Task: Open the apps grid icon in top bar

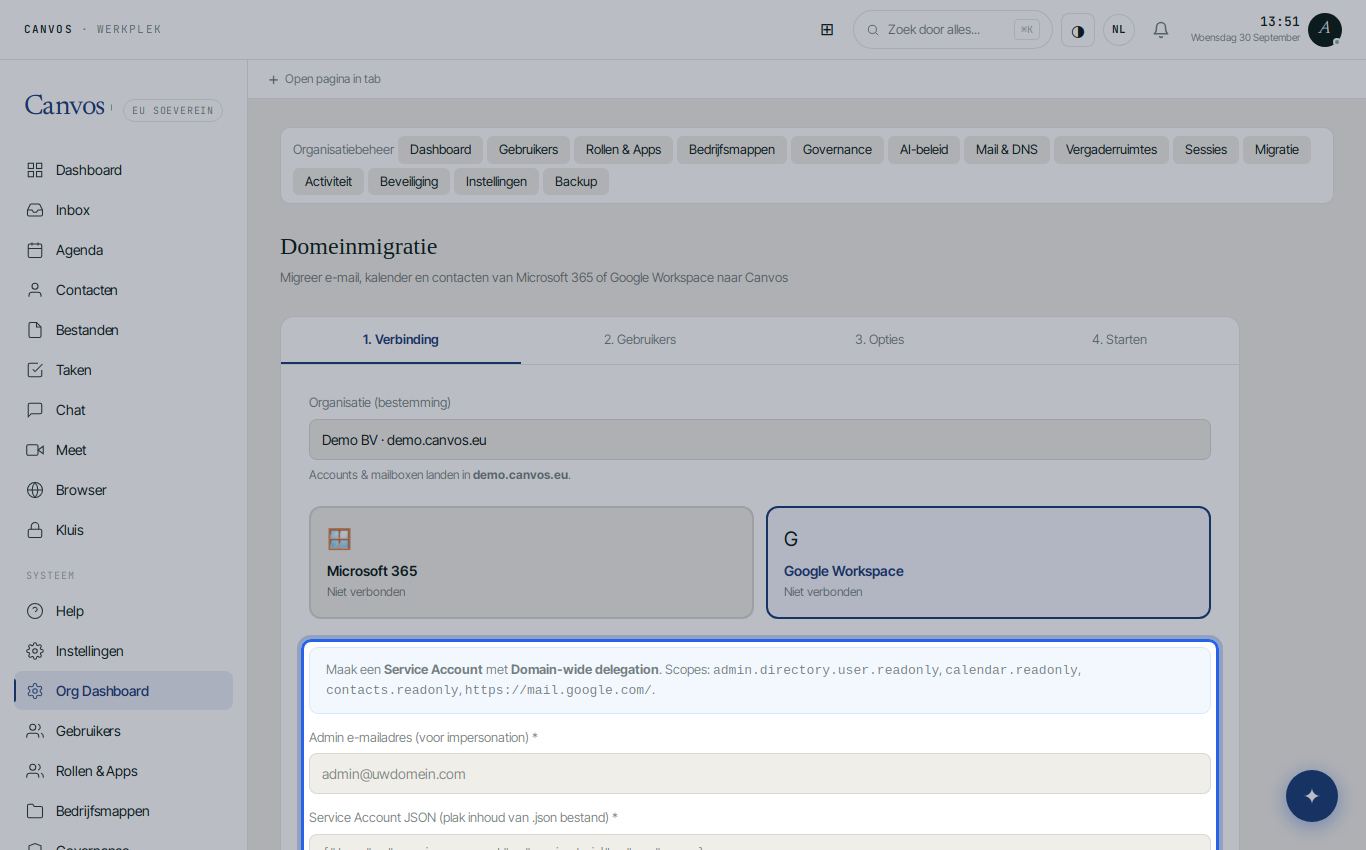Action: coord(827,30)
